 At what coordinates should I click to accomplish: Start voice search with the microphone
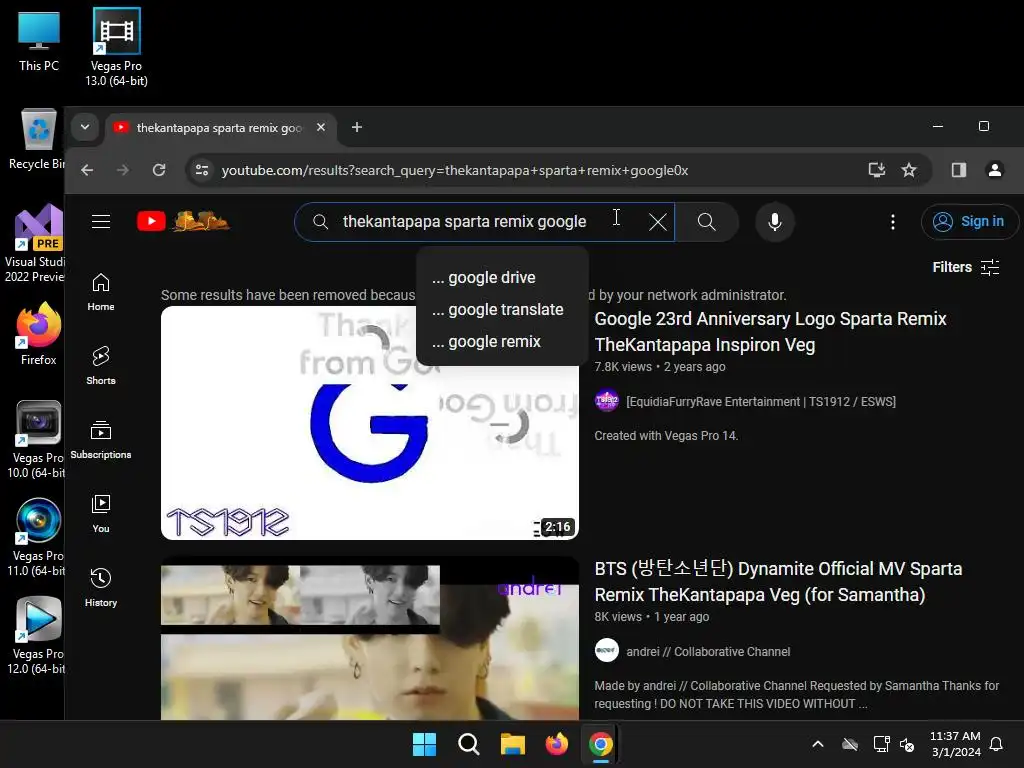click(775, 222)
